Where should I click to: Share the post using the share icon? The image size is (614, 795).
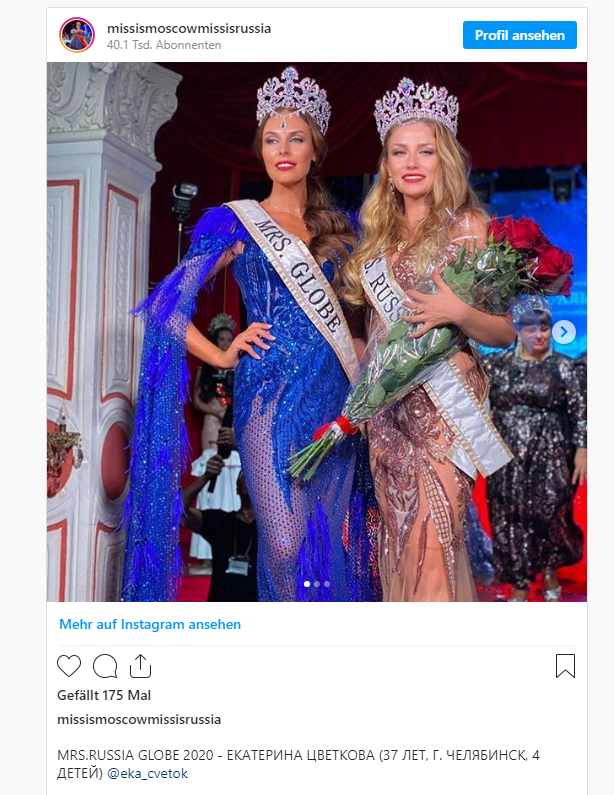pyautogui.click(x=140, y=666)
